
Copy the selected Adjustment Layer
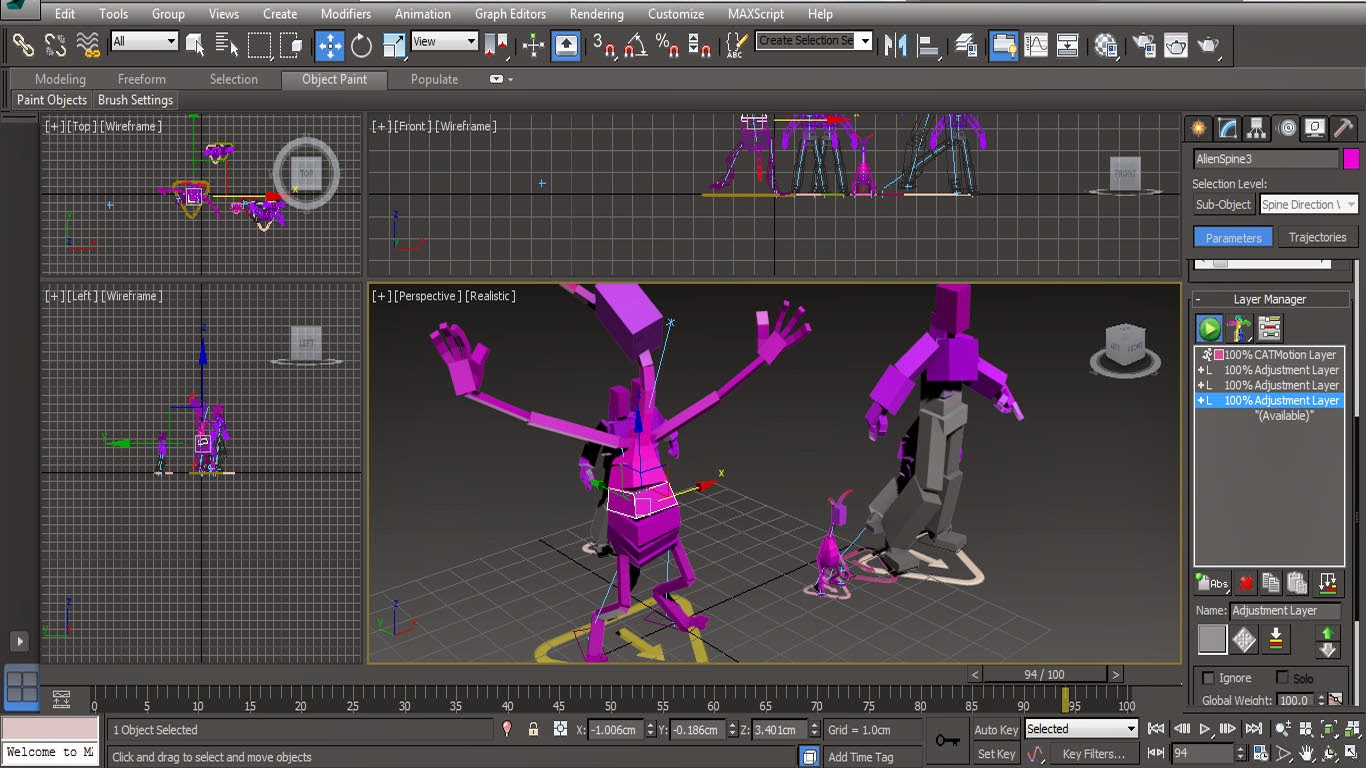coord(1269,583)
